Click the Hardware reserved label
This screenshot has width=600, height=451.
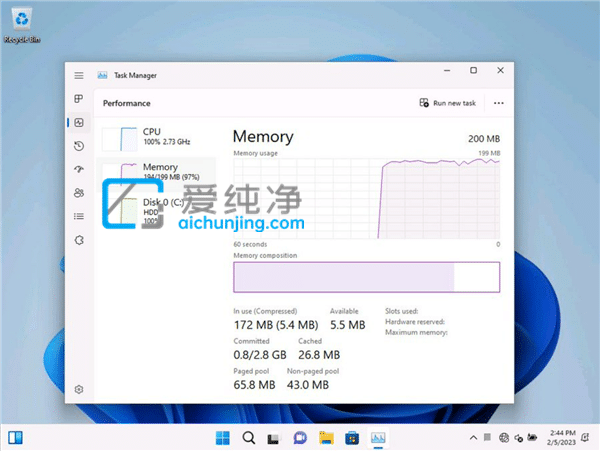[x=415, y=322]
